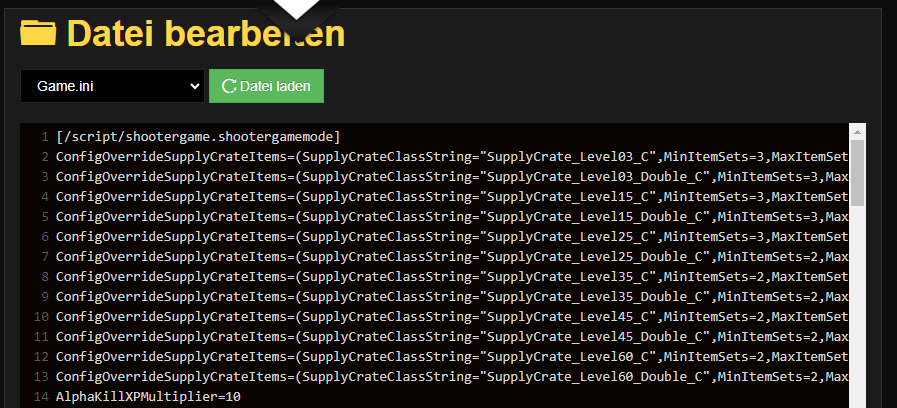Click the refresh icon in Datei laden button
The height and width of the screenshot is (408, 897).
[229, 86]
